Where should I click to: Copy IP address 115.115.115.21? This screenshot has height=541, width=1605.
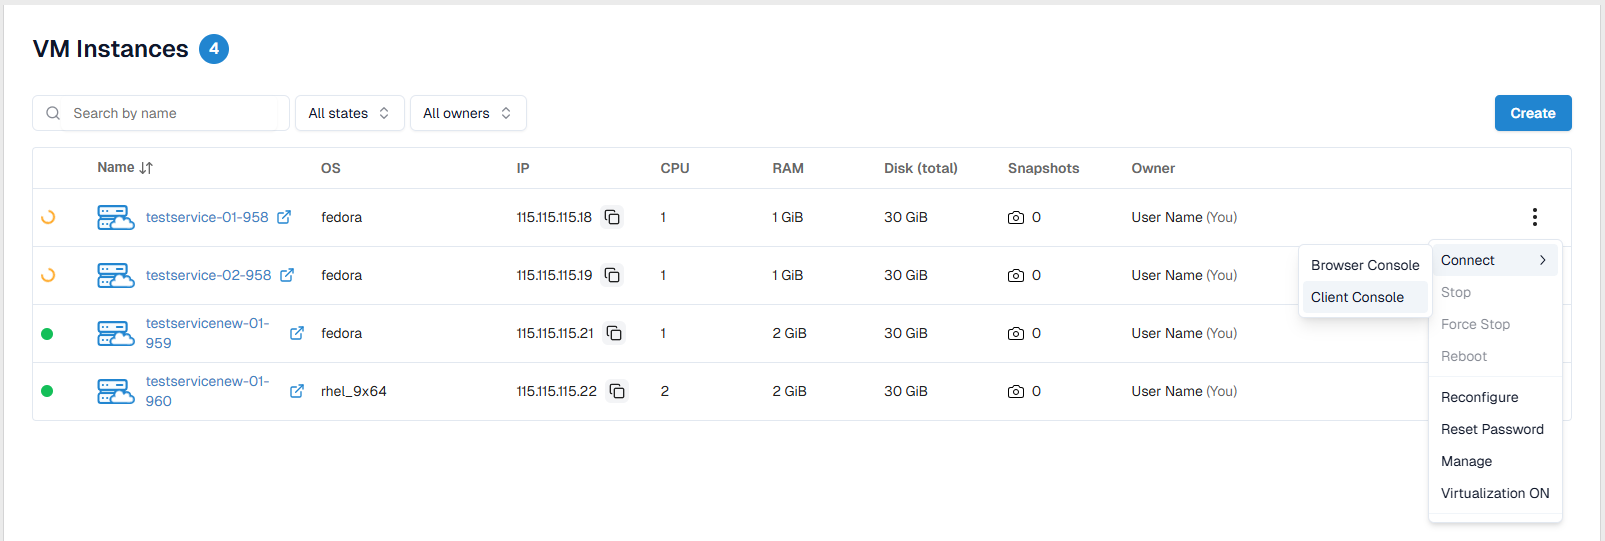(x=614, y=333)
